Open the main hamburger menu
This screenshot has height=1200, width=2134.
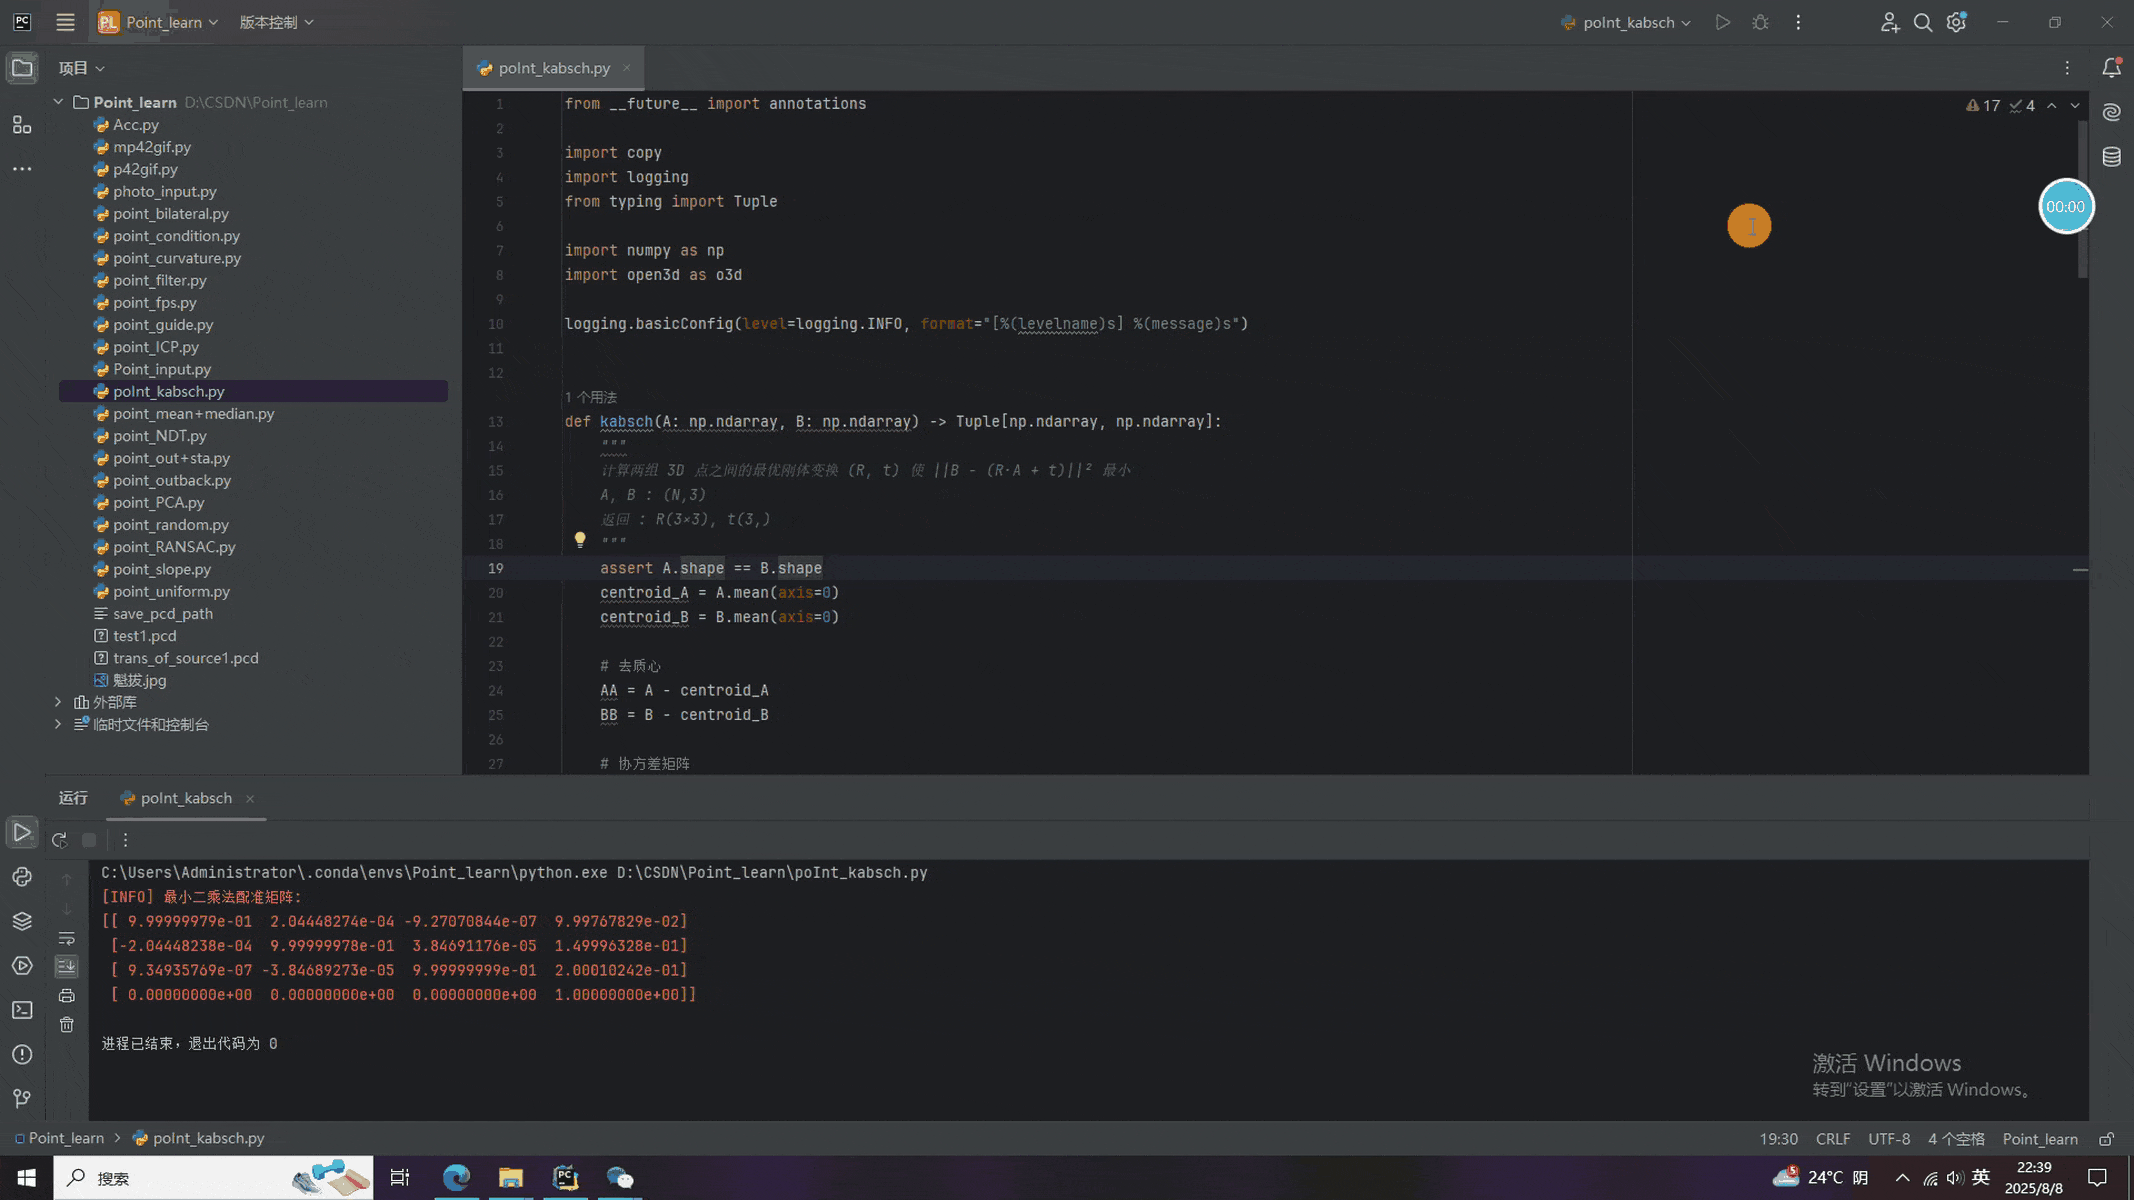pos(65,22)
